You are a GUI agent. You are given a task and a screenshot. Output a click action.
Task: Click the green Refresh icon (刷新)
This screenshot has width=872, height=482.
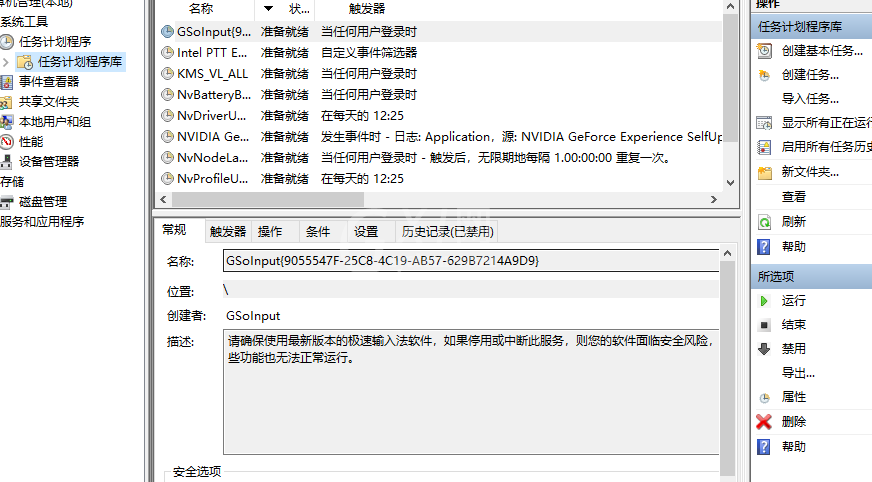point(765,222)
